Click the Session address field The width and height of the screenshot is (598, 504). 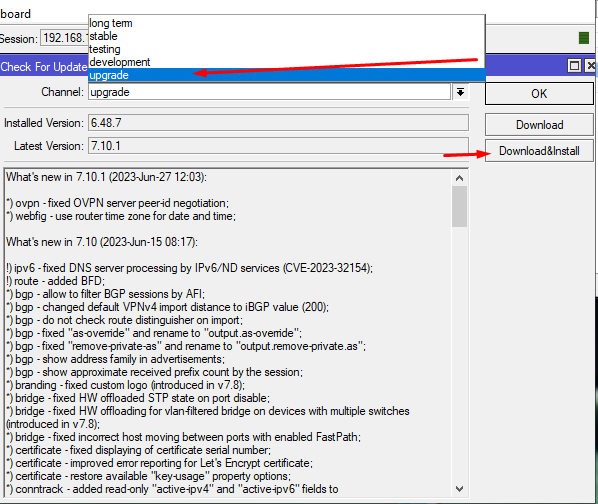coord(64,38)
